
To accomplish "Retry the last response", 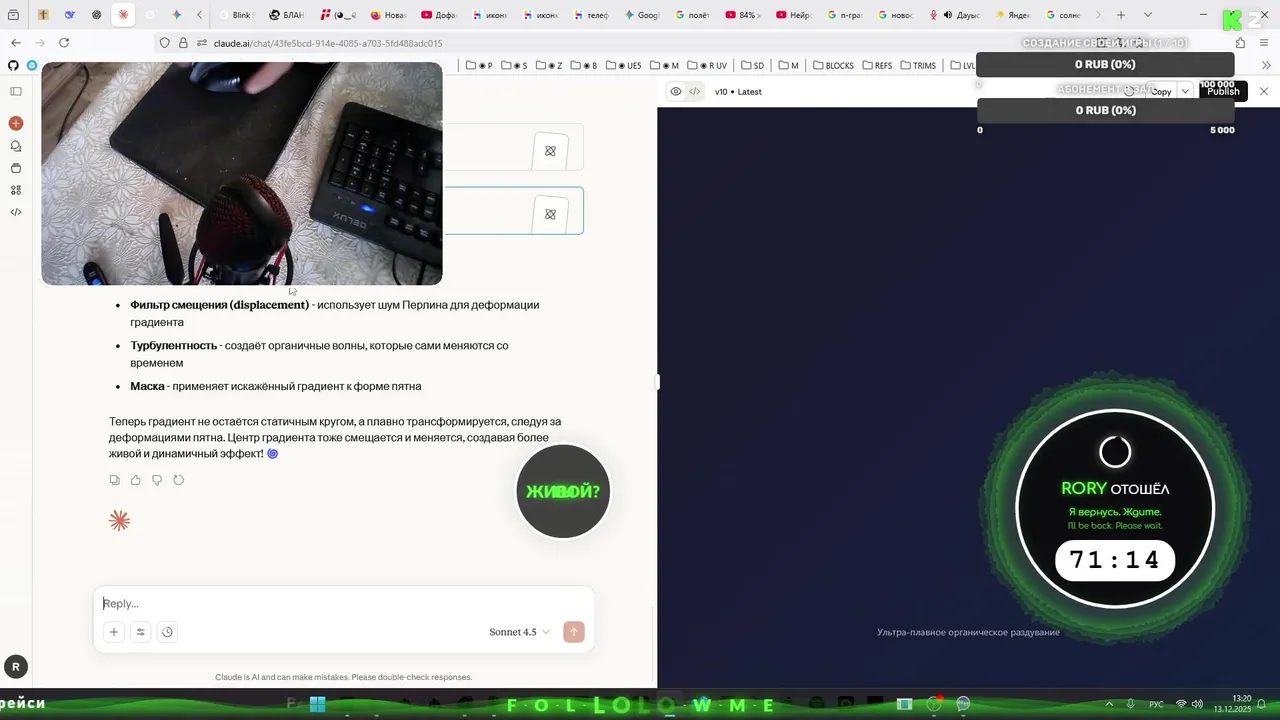I will tap(179, 480).
